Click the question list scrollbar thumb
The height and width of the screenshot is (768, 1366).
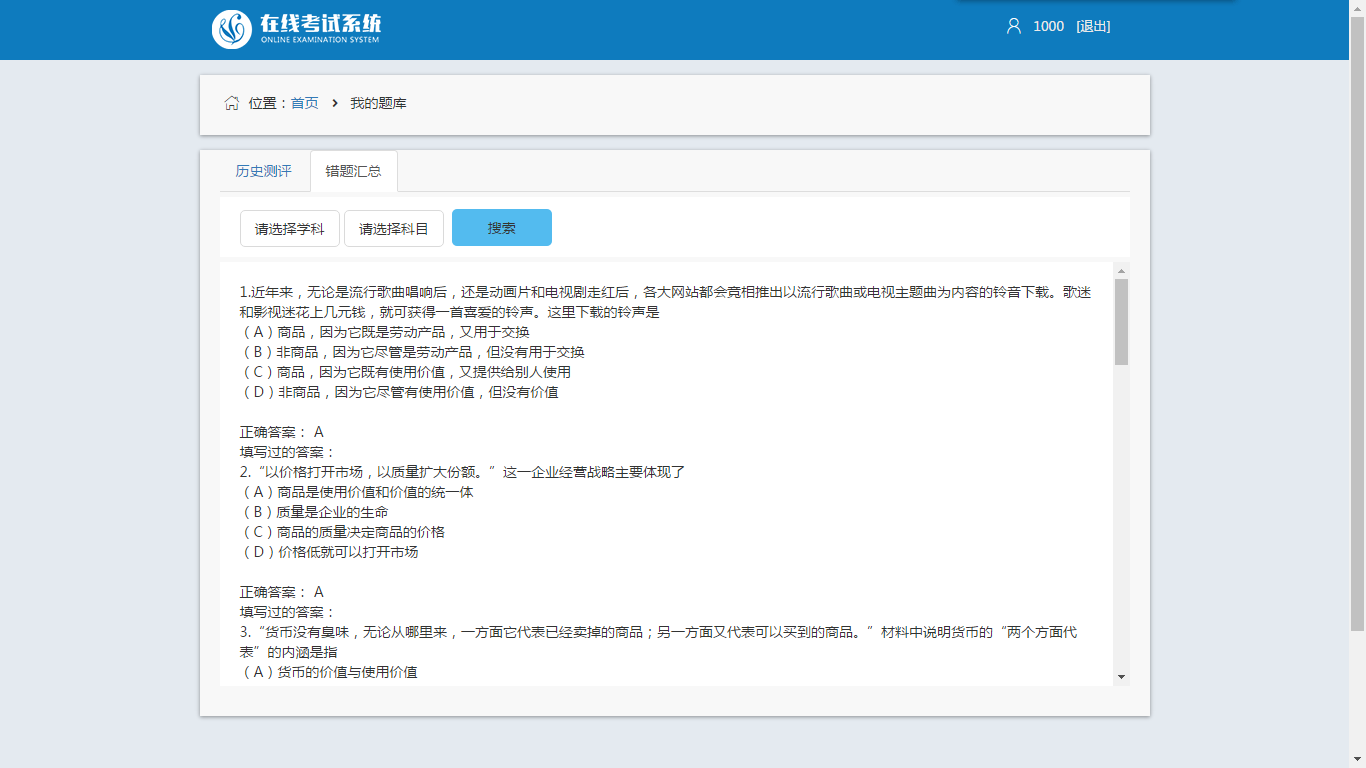click(x=1121, y=322)
